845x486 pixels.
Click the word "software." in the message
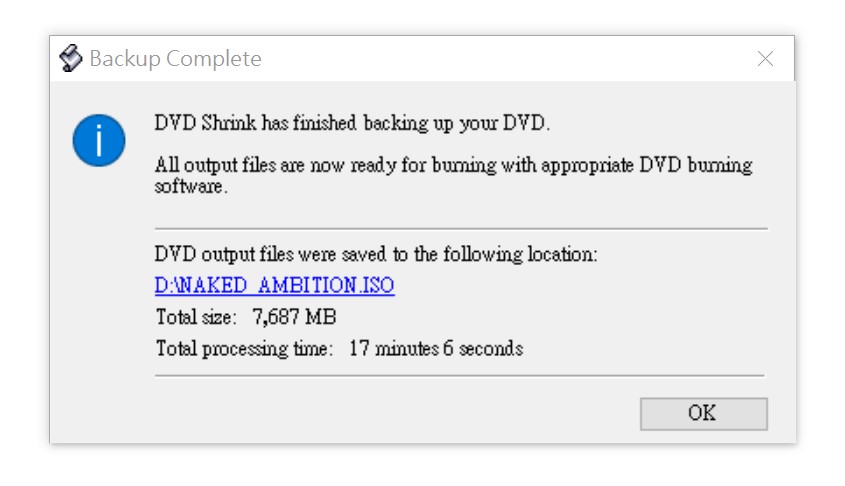[186, 187]
